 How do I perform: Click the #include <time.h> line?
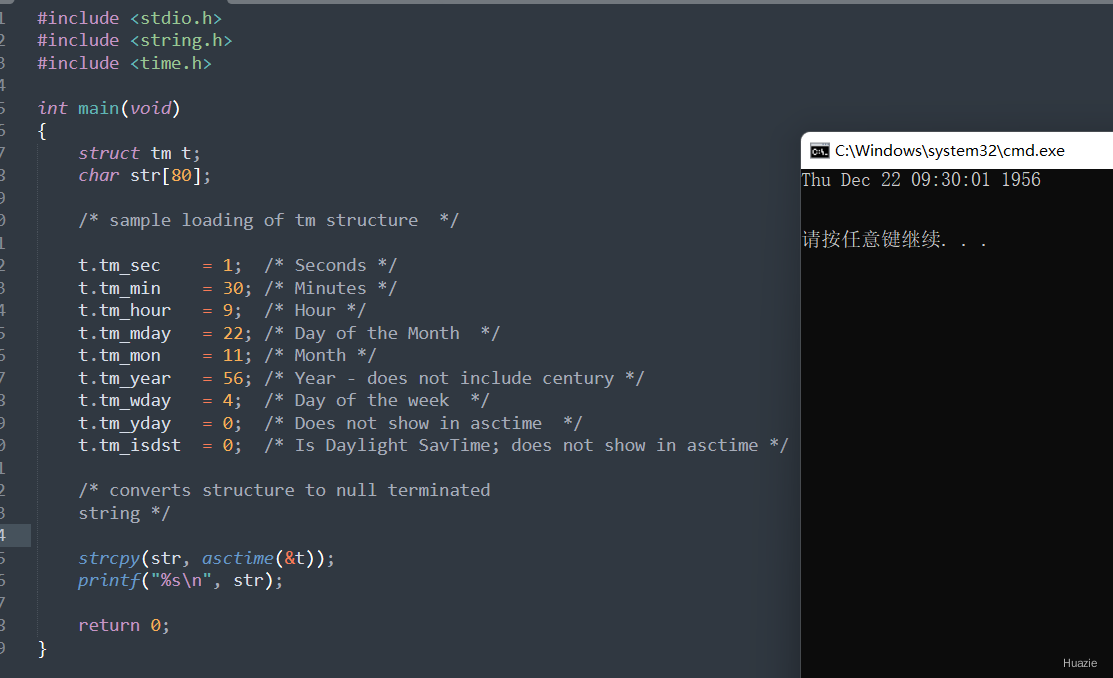click(125, 63)
